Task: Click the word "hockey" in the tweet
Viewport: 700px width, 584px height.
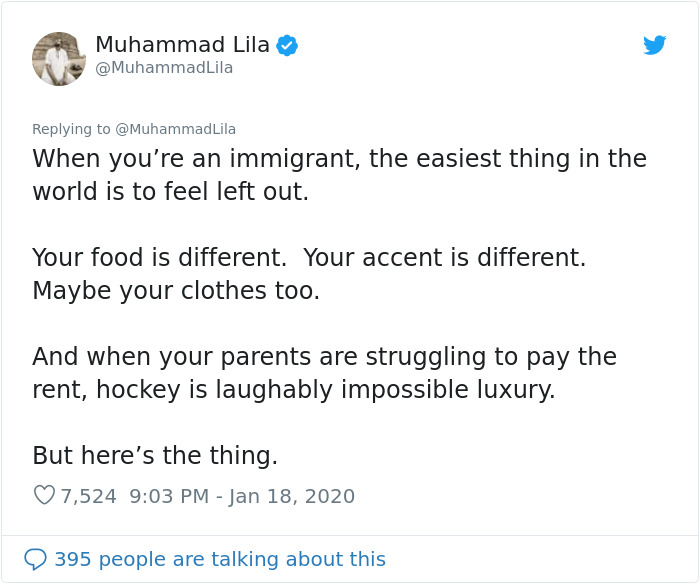Action: [138, 389]
